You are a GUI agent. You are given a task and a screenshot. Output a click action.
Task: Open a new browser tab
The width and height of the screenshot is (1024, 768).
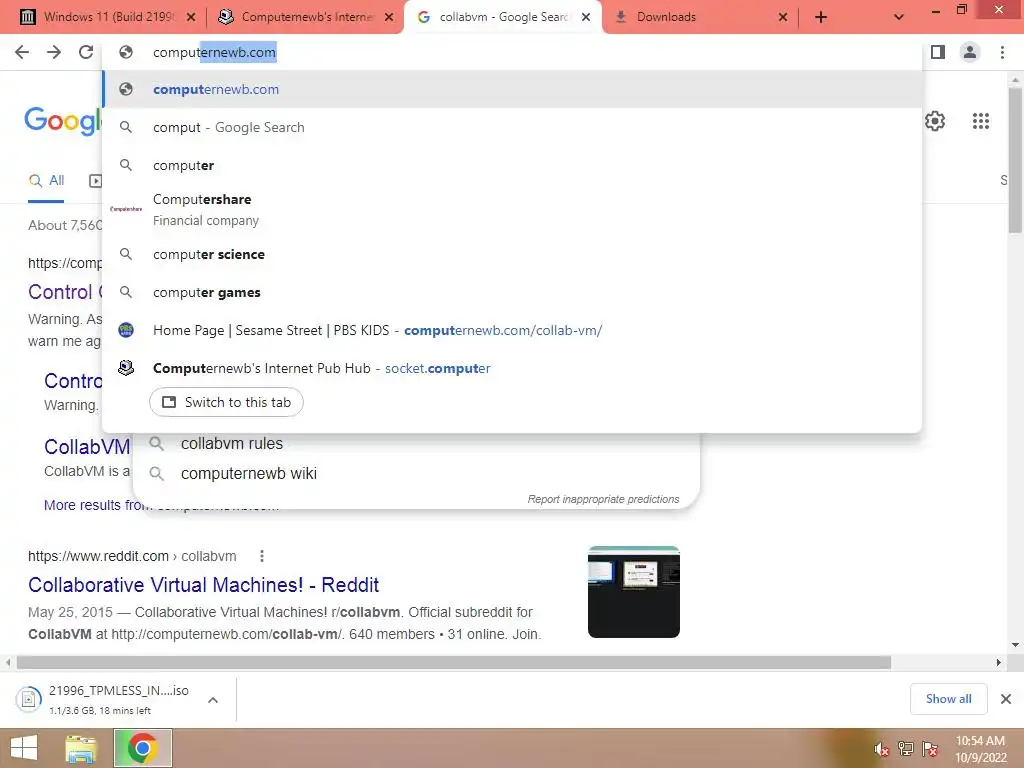pyautogui.click(x=821, y=18)
